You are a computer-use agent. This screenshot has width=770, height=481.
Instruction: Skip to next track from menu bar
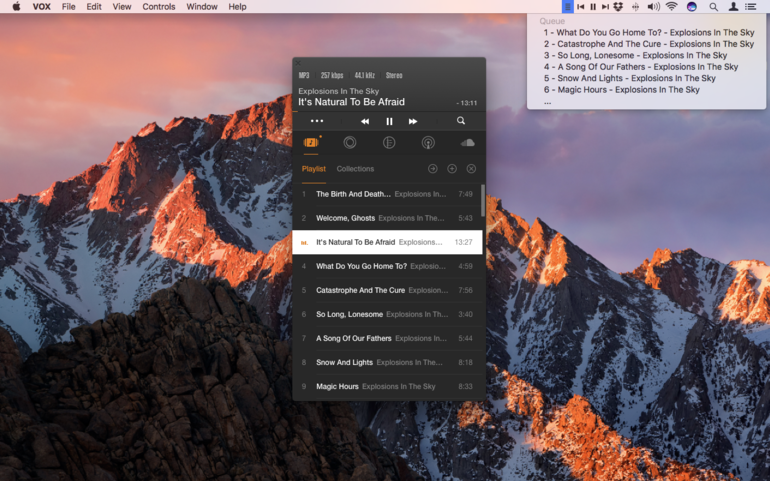click(605, 6)
